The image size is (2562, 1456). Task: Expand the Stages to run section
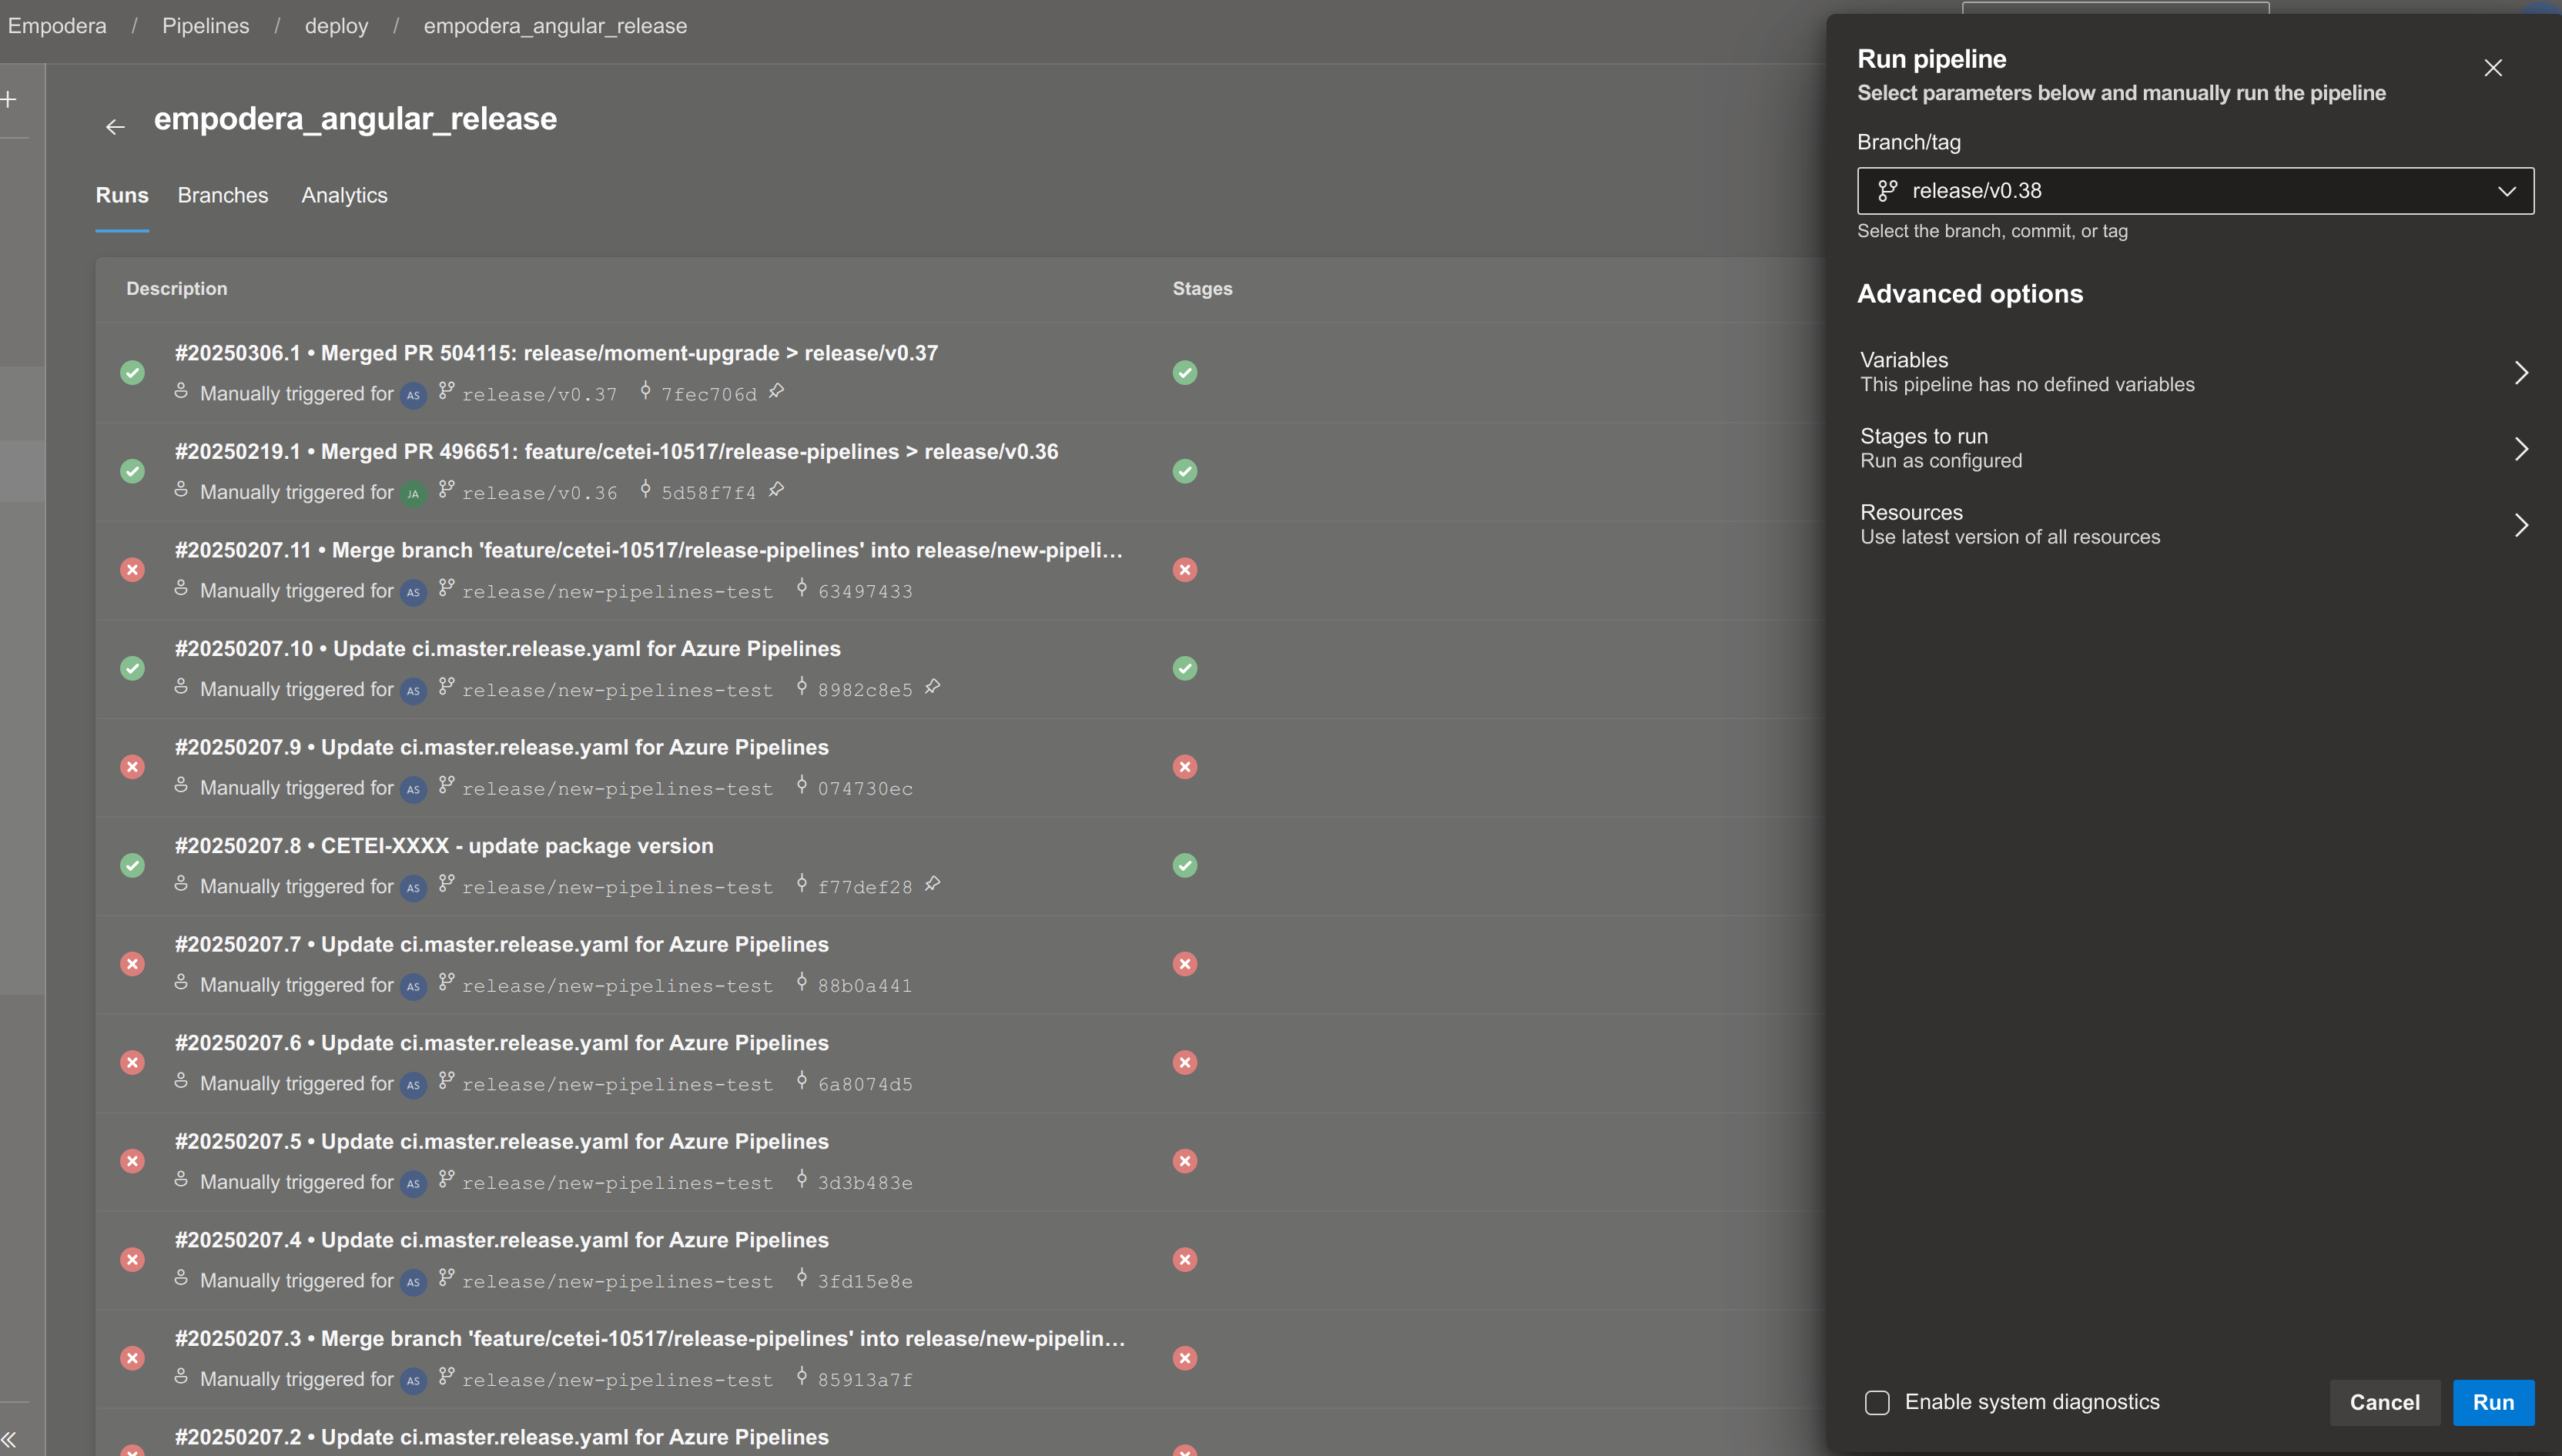pyautogui.click(x=2521, y=448)
